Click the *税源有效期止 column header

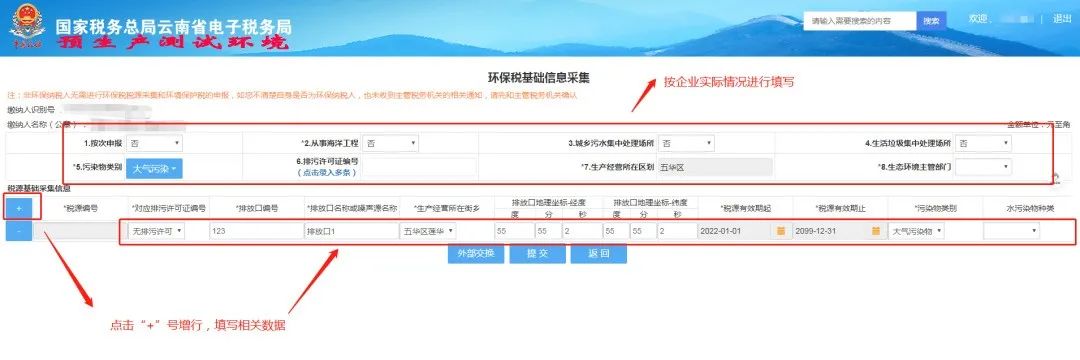tap(840, 208)
